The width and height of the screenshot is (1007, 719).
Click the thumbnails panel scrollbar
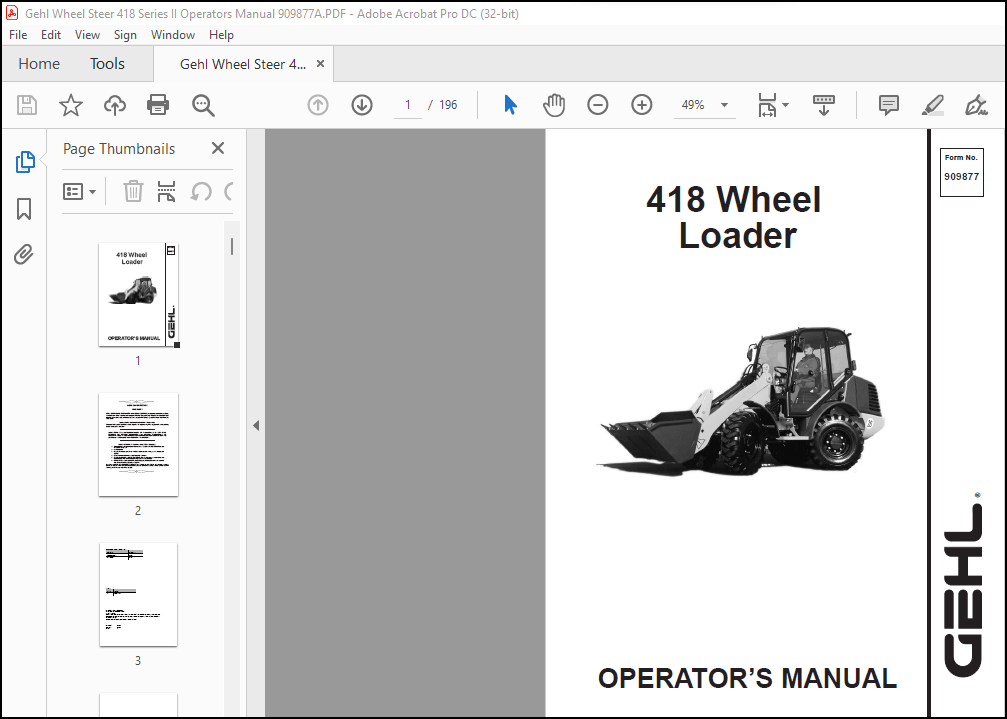232,247
